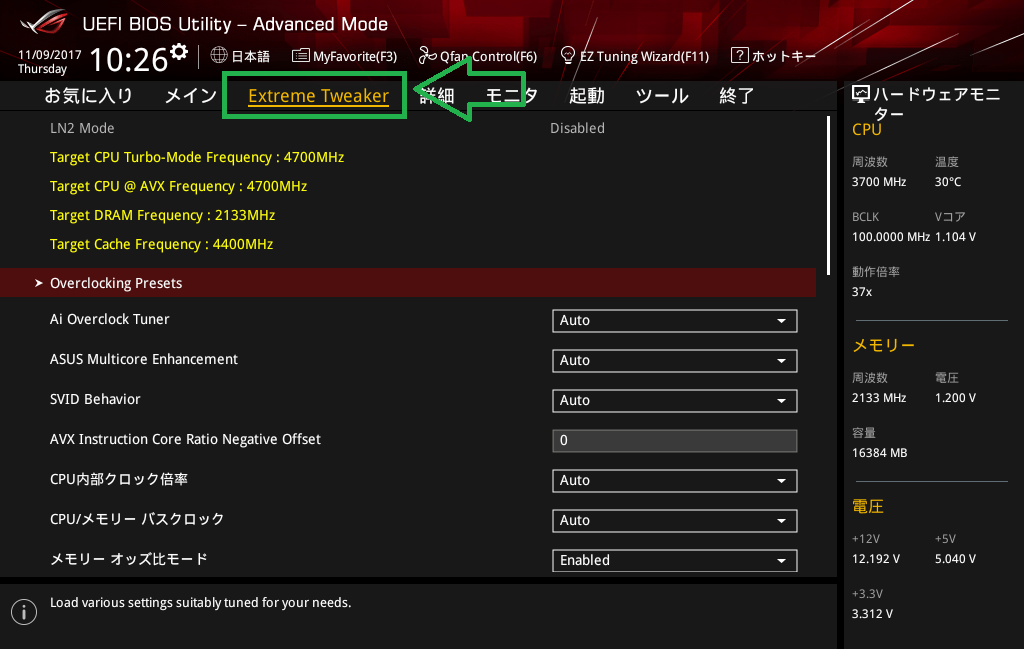Viewport: 1024px width, 649px height.
Task: Click Target CPU Turbo-Mode Frequency text
Action: (x=197, y=157)
